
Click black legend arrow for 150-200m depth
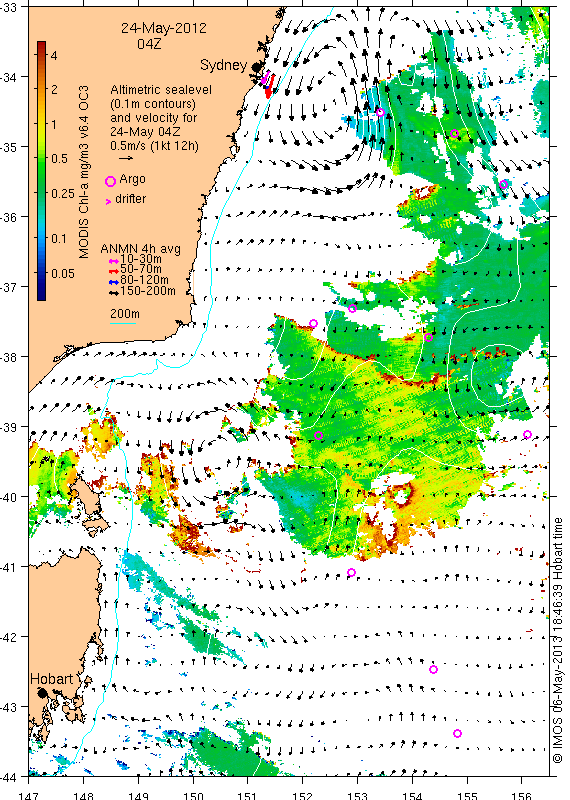point(114,293)
